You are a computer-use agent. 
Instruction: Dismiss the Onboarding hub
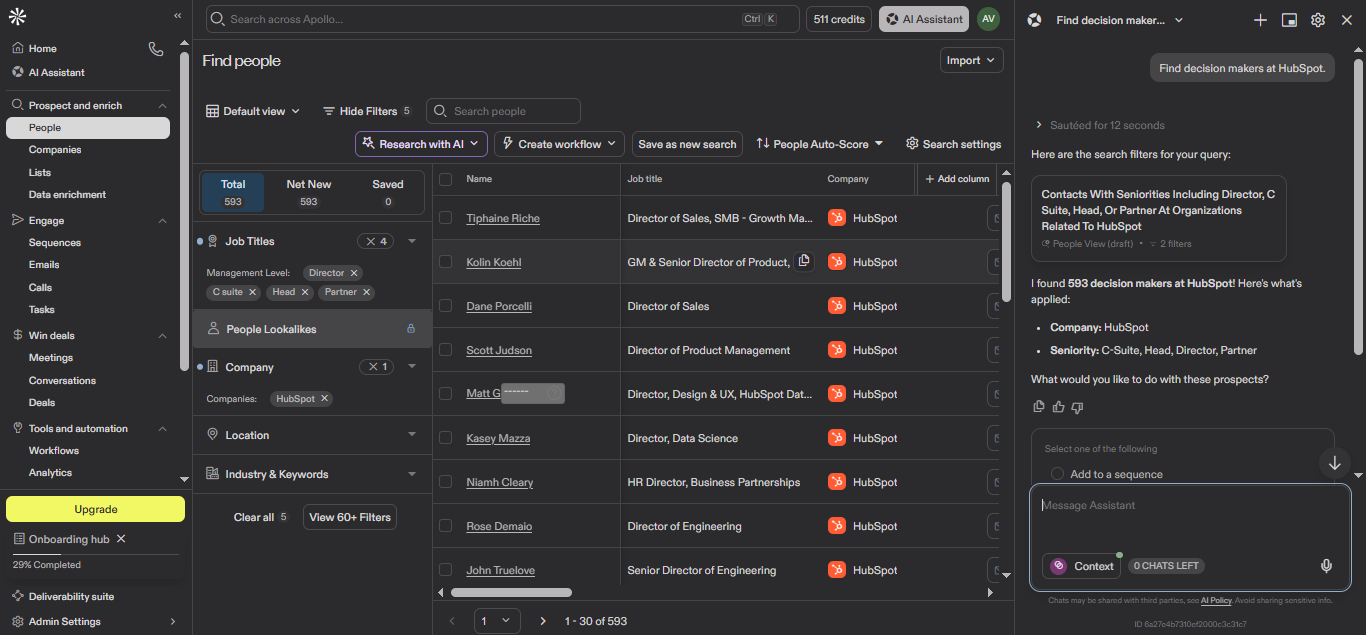(x=121, y=539)
